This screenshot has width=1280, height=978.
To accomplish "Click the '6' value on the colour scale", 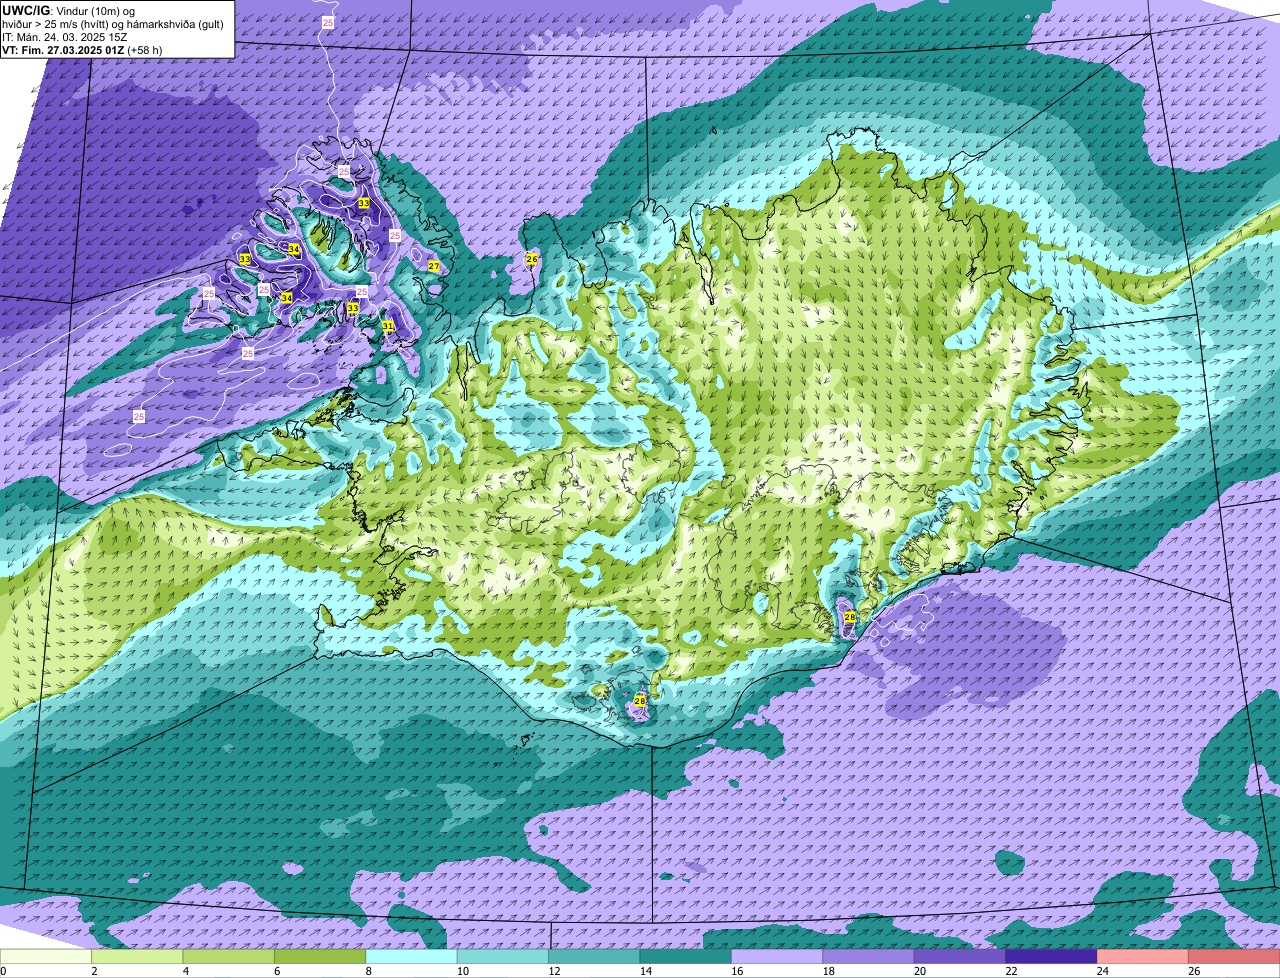I will tap(276, 971).
